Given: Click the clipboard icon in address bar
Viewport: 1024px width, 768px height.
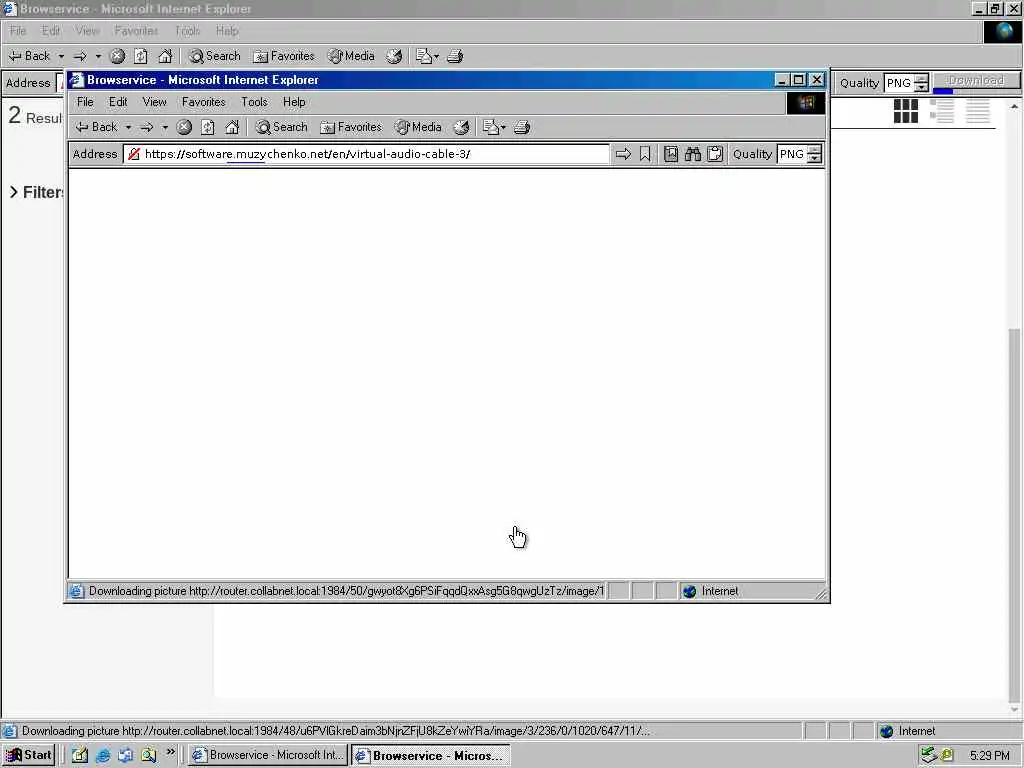Looking at the screenshot, I should [715, 154].
